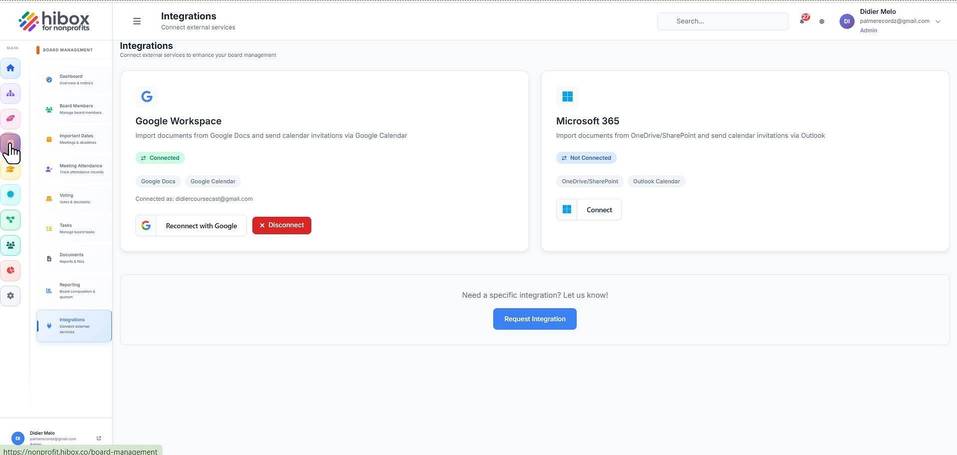
Task: Open the pink oval icon in left rail
Action: [10, 118]
